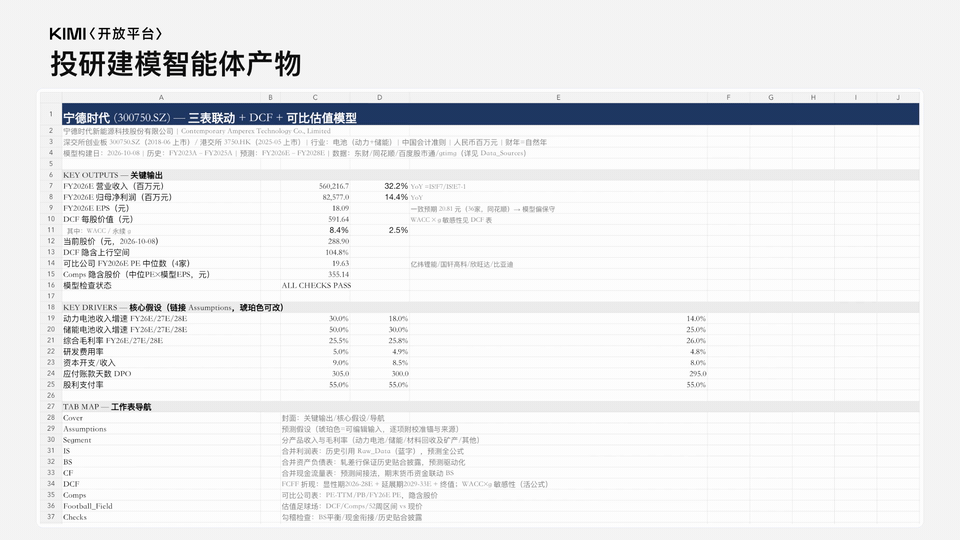Click current share price 288.90
This screenshot has height=540, width=960.
click(x=339, y=241)
